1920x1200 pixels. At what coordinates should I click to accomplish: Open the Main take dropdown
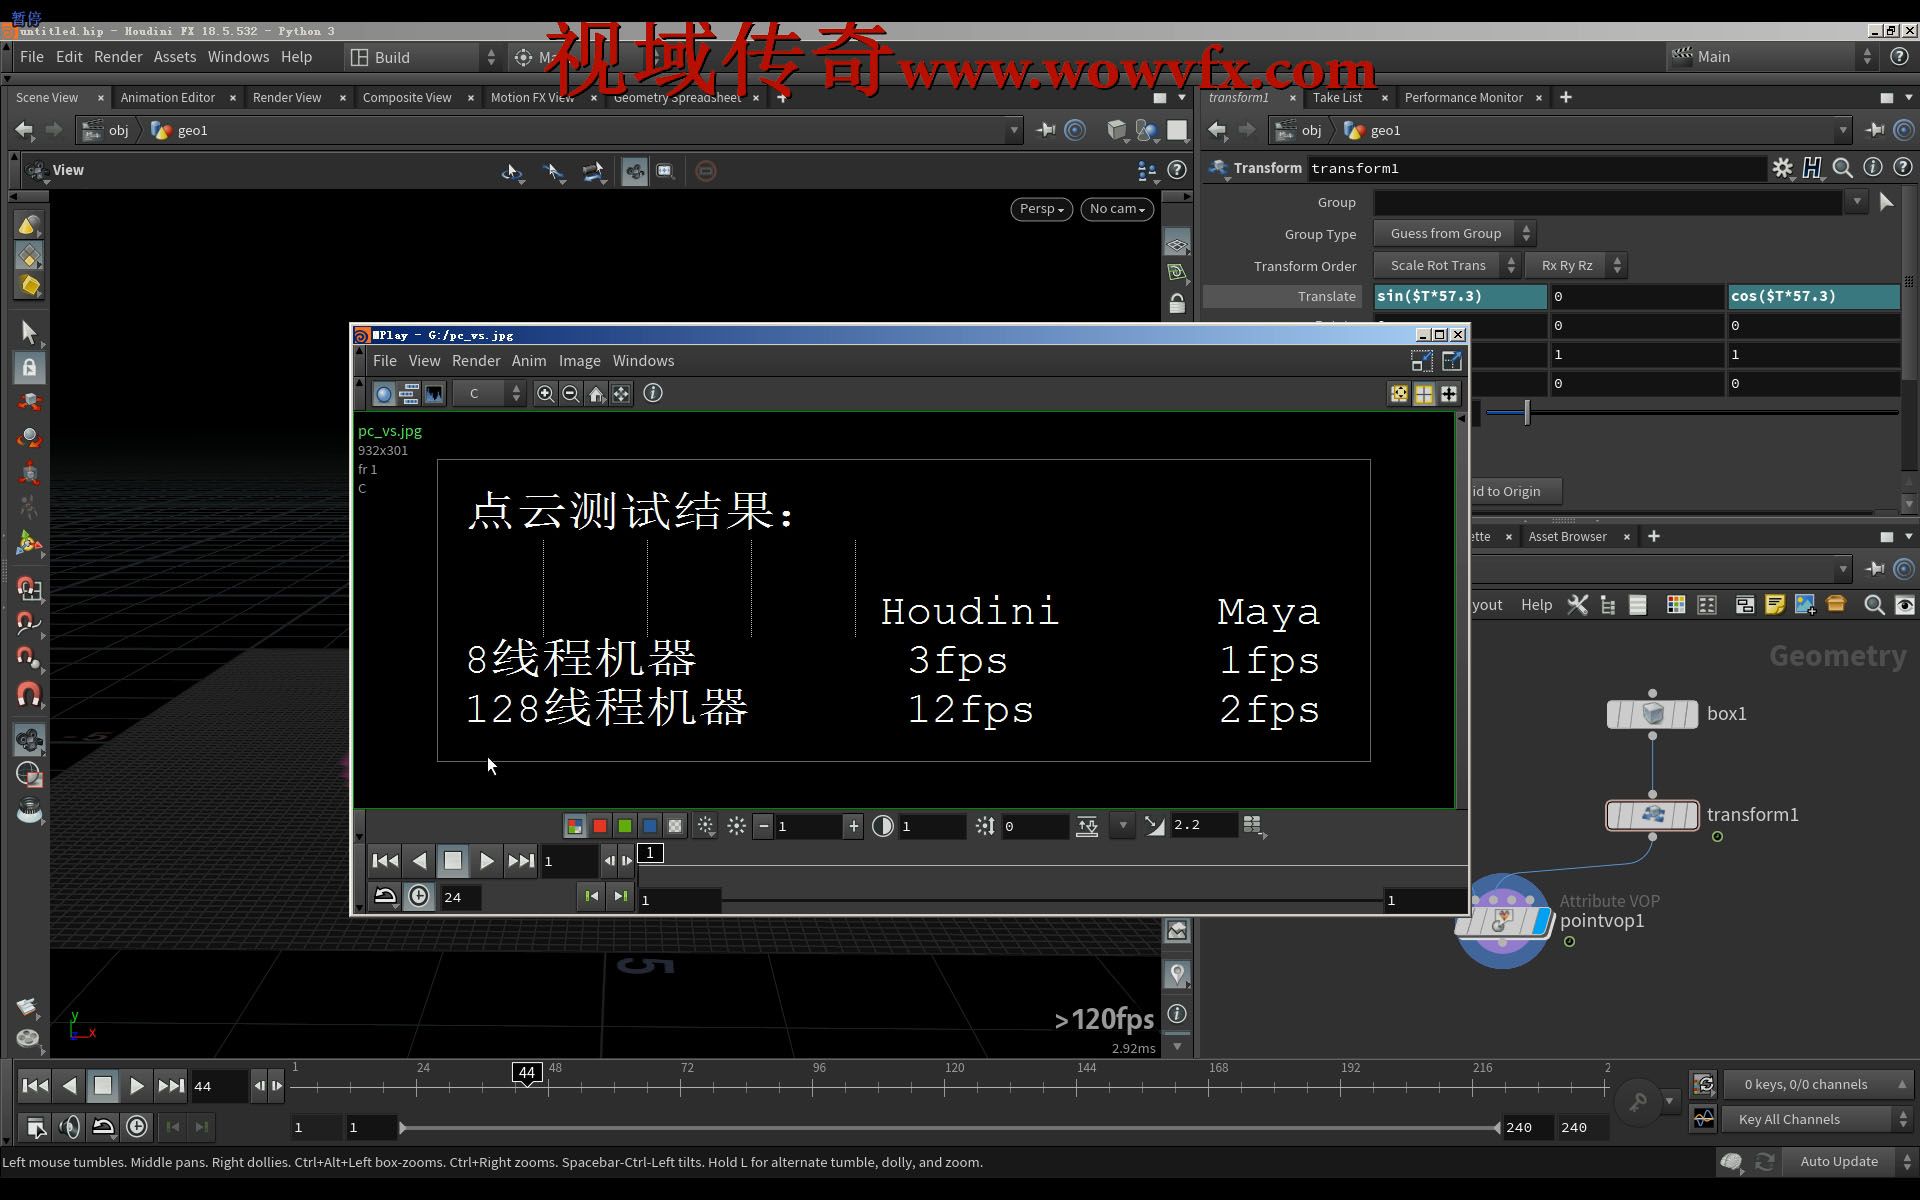(x=1773, y=57)
